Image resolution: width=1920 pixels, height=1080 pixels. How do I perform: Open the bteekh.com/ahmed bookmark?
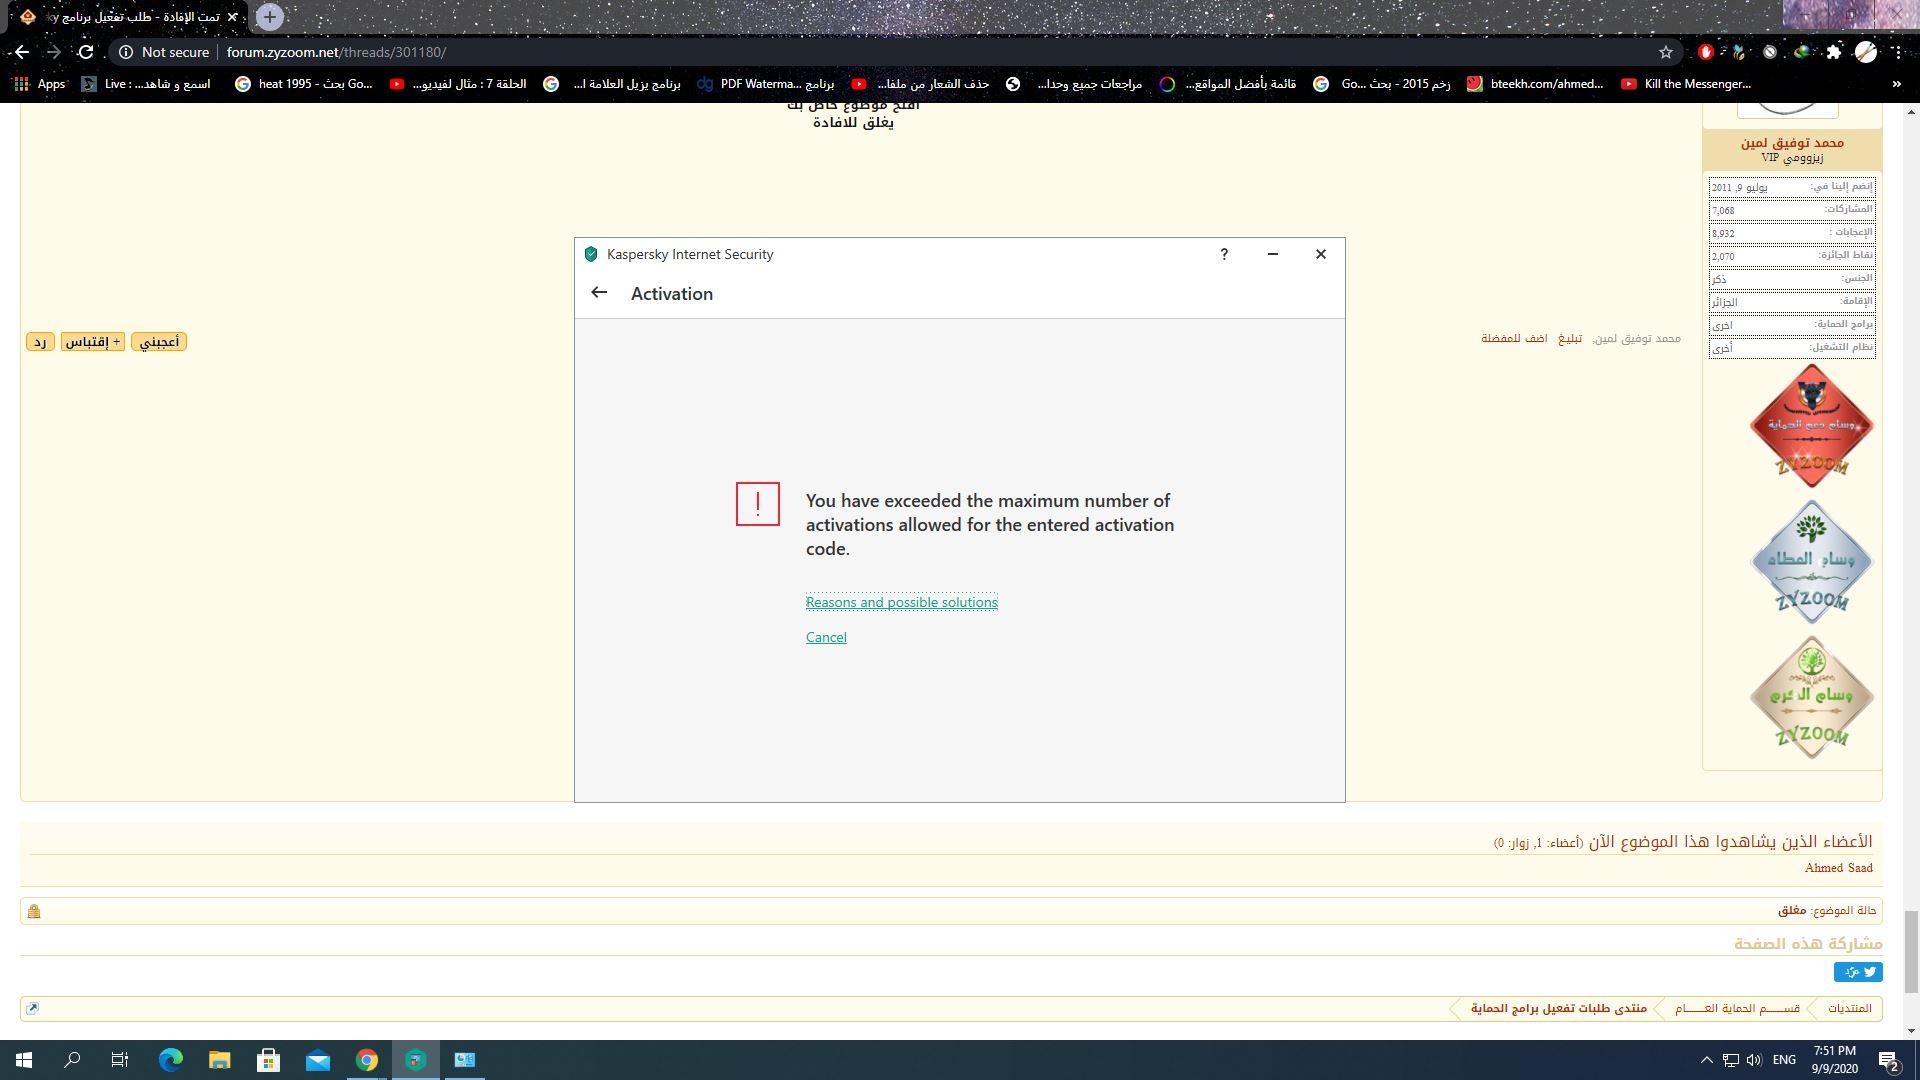pos(1535,84)
